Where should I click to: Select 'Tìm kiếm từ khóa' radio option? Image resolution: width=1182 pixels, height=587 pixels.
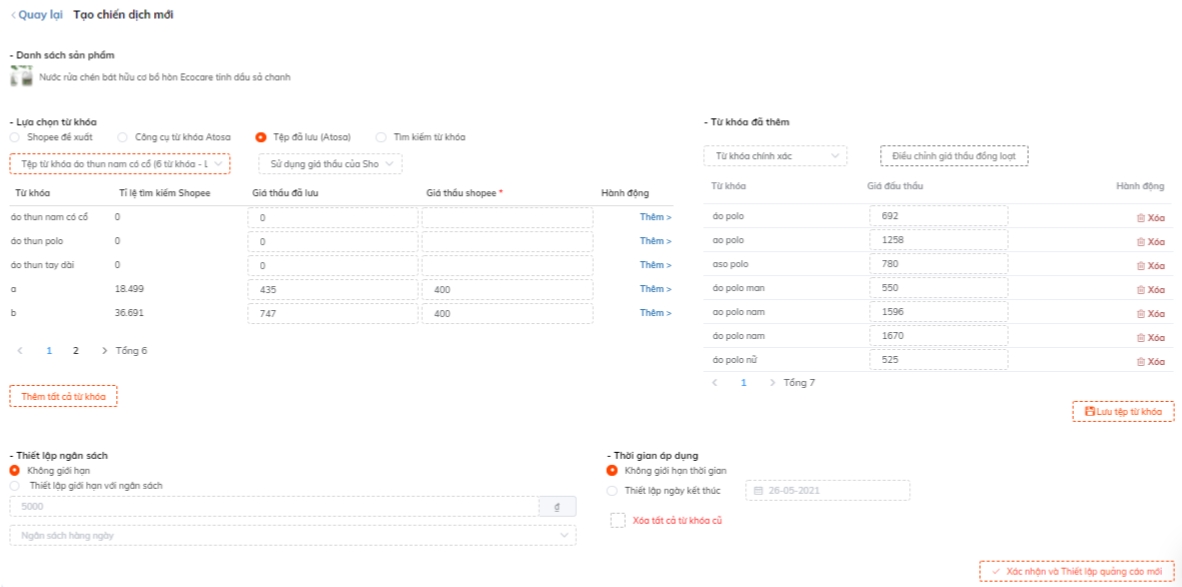click(381, 137)
